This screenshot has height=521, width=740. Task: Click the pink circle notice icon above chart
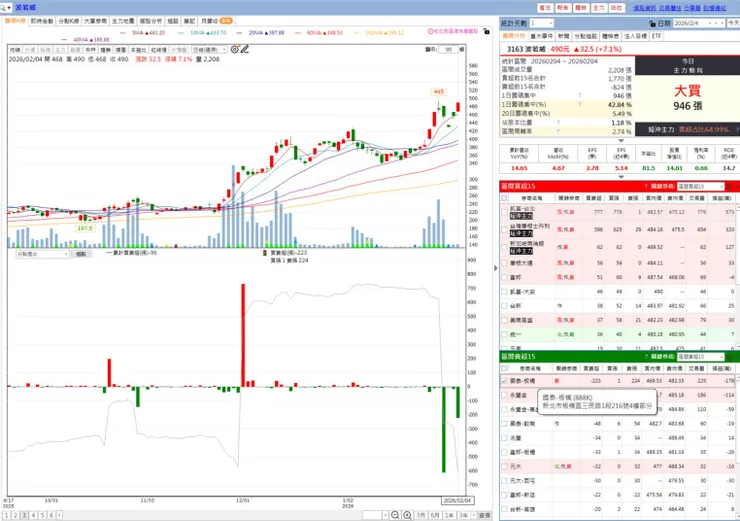[x=430, y=31]
